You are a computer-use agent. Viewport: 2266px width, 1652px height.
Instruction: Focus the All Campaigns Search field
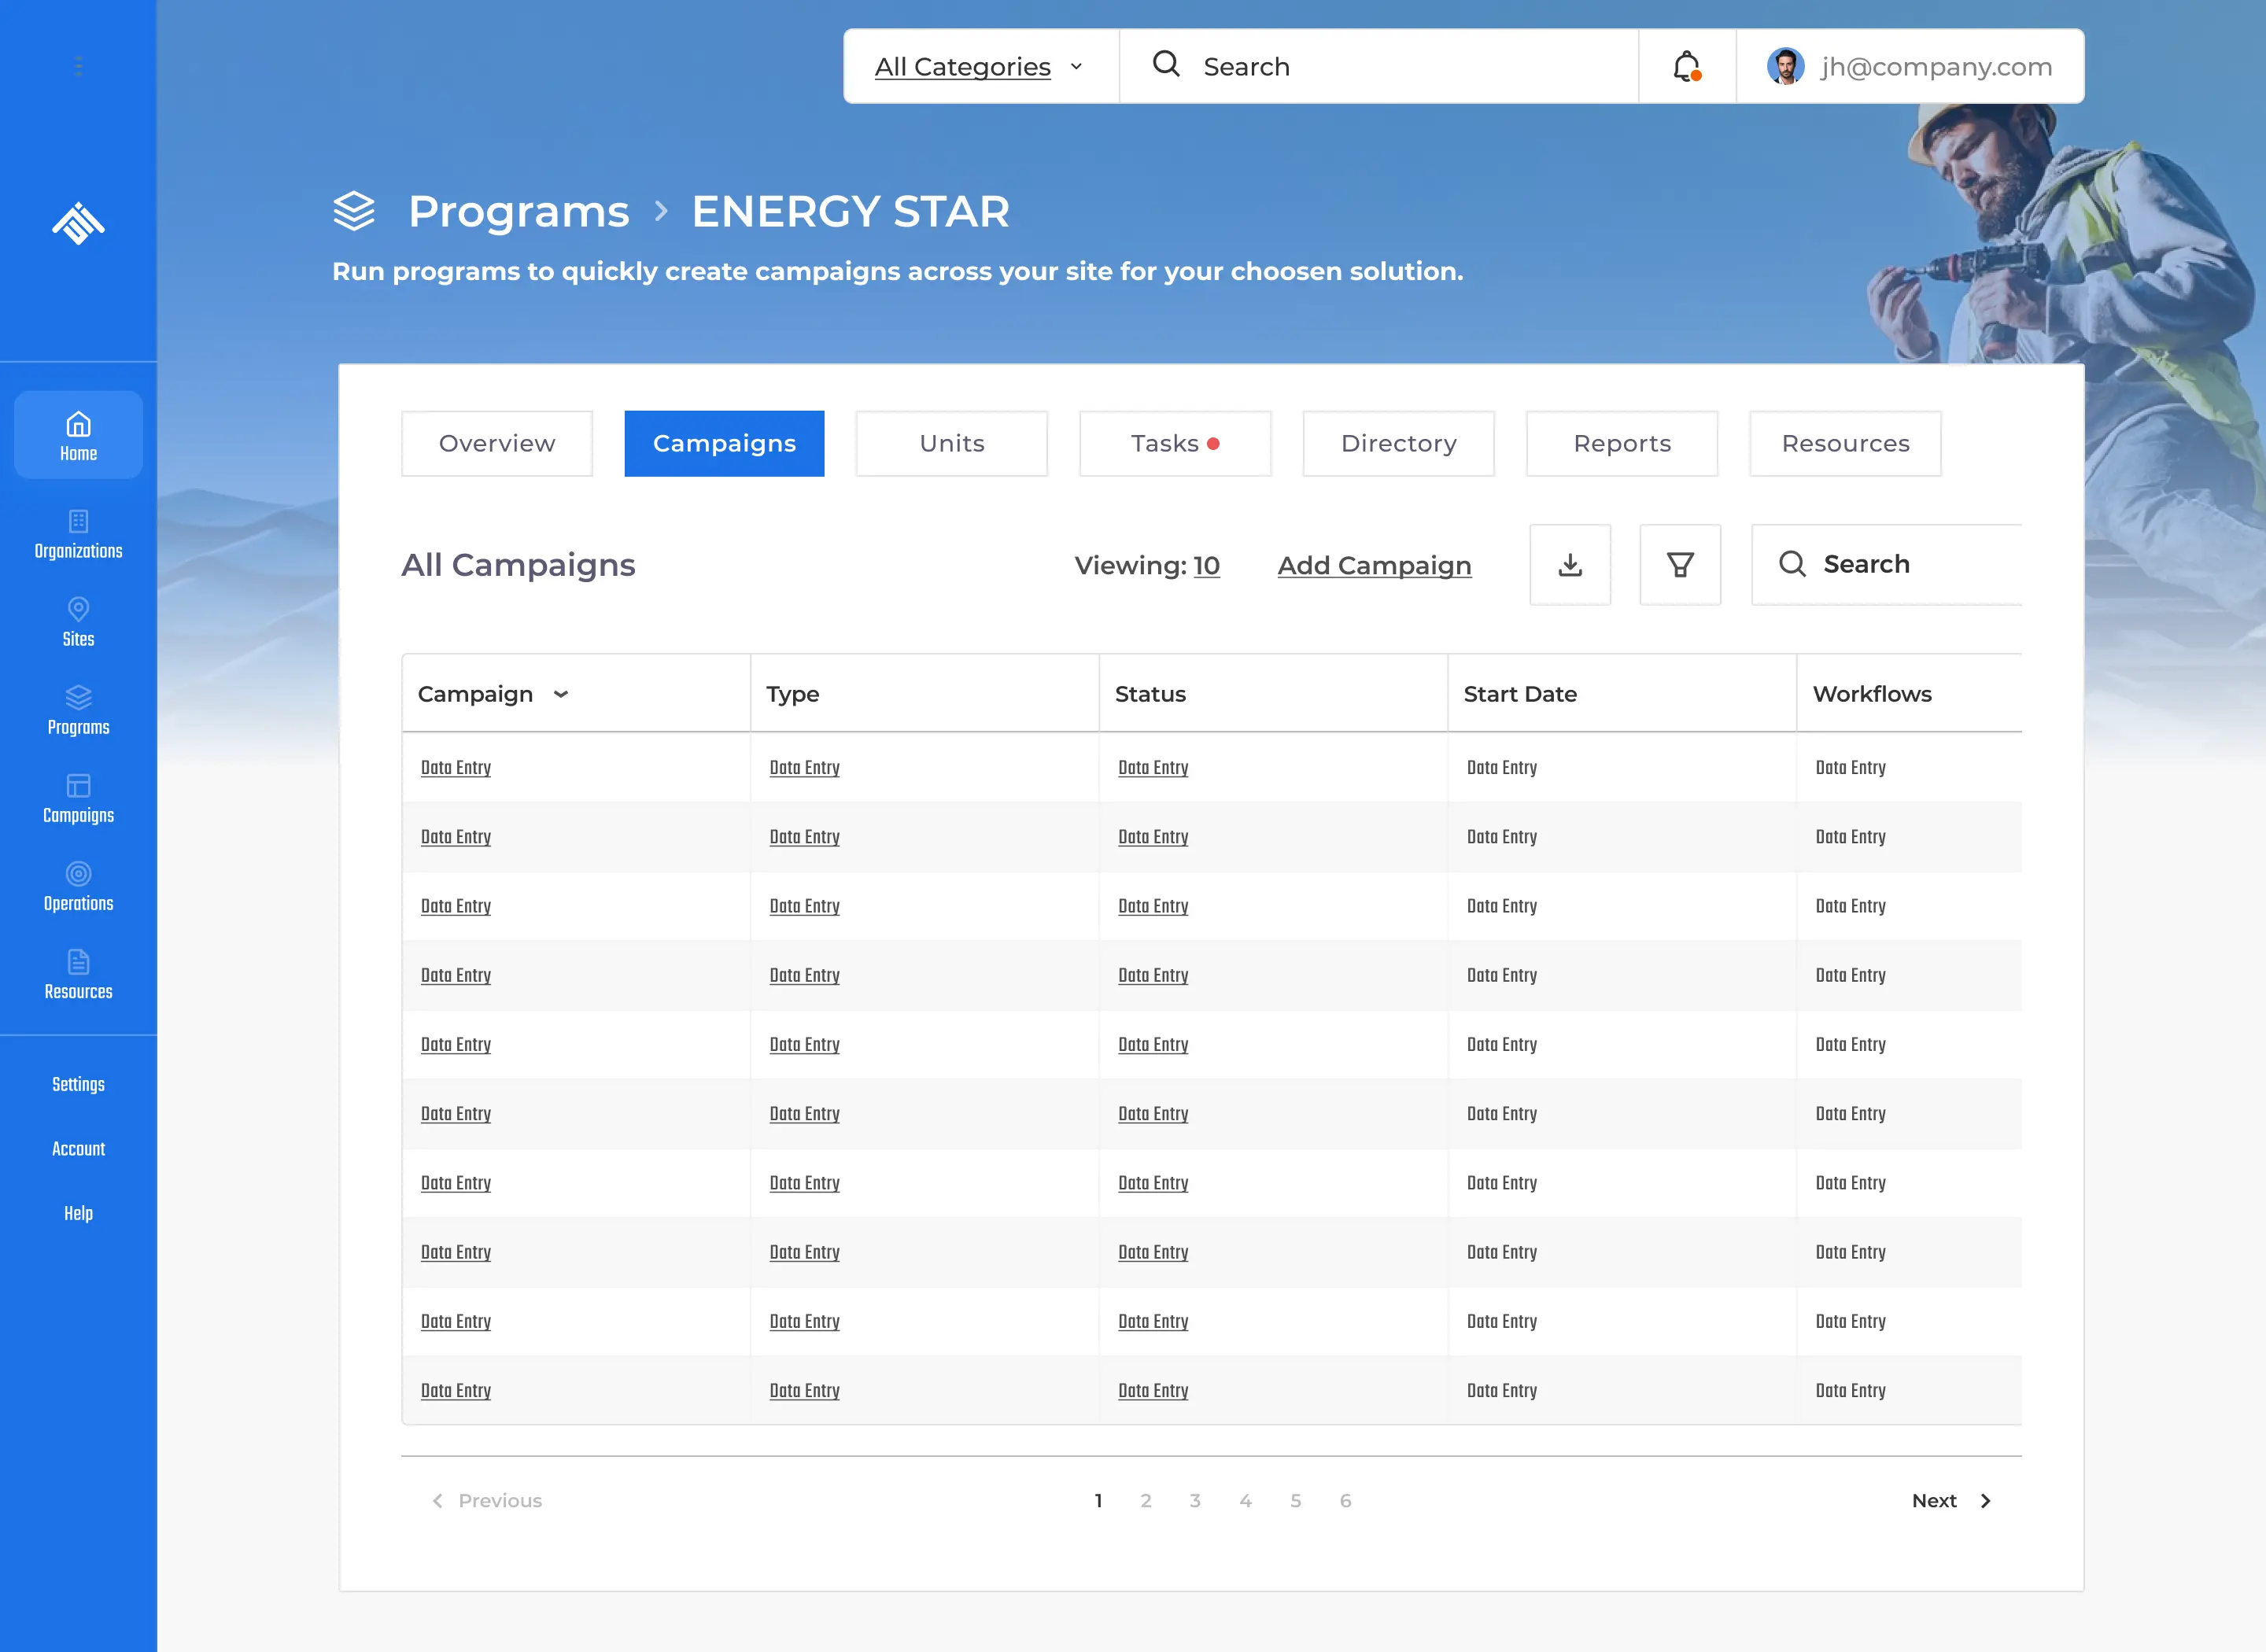[1887, 565]
